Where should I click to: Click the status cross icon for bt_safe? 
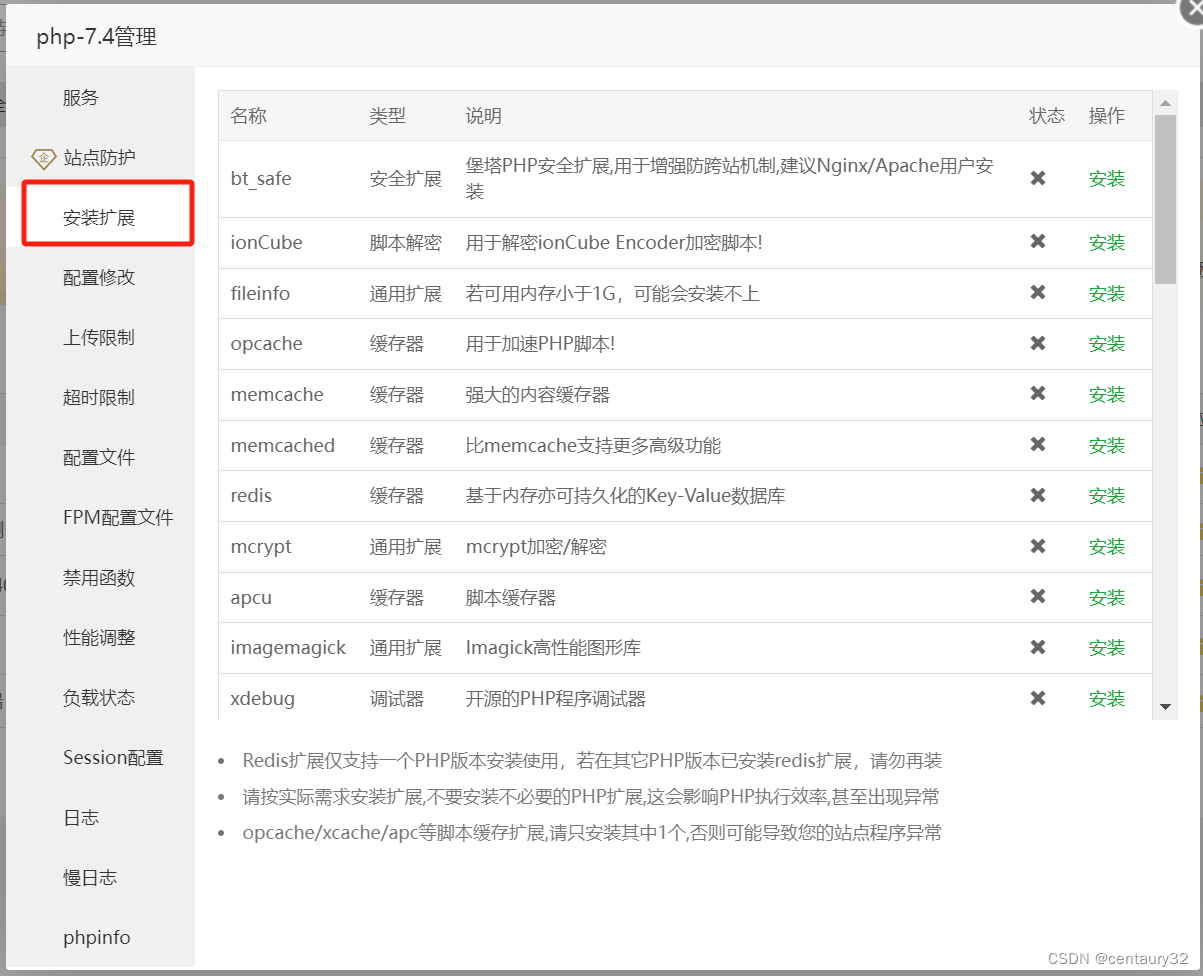click(1037, 178)
